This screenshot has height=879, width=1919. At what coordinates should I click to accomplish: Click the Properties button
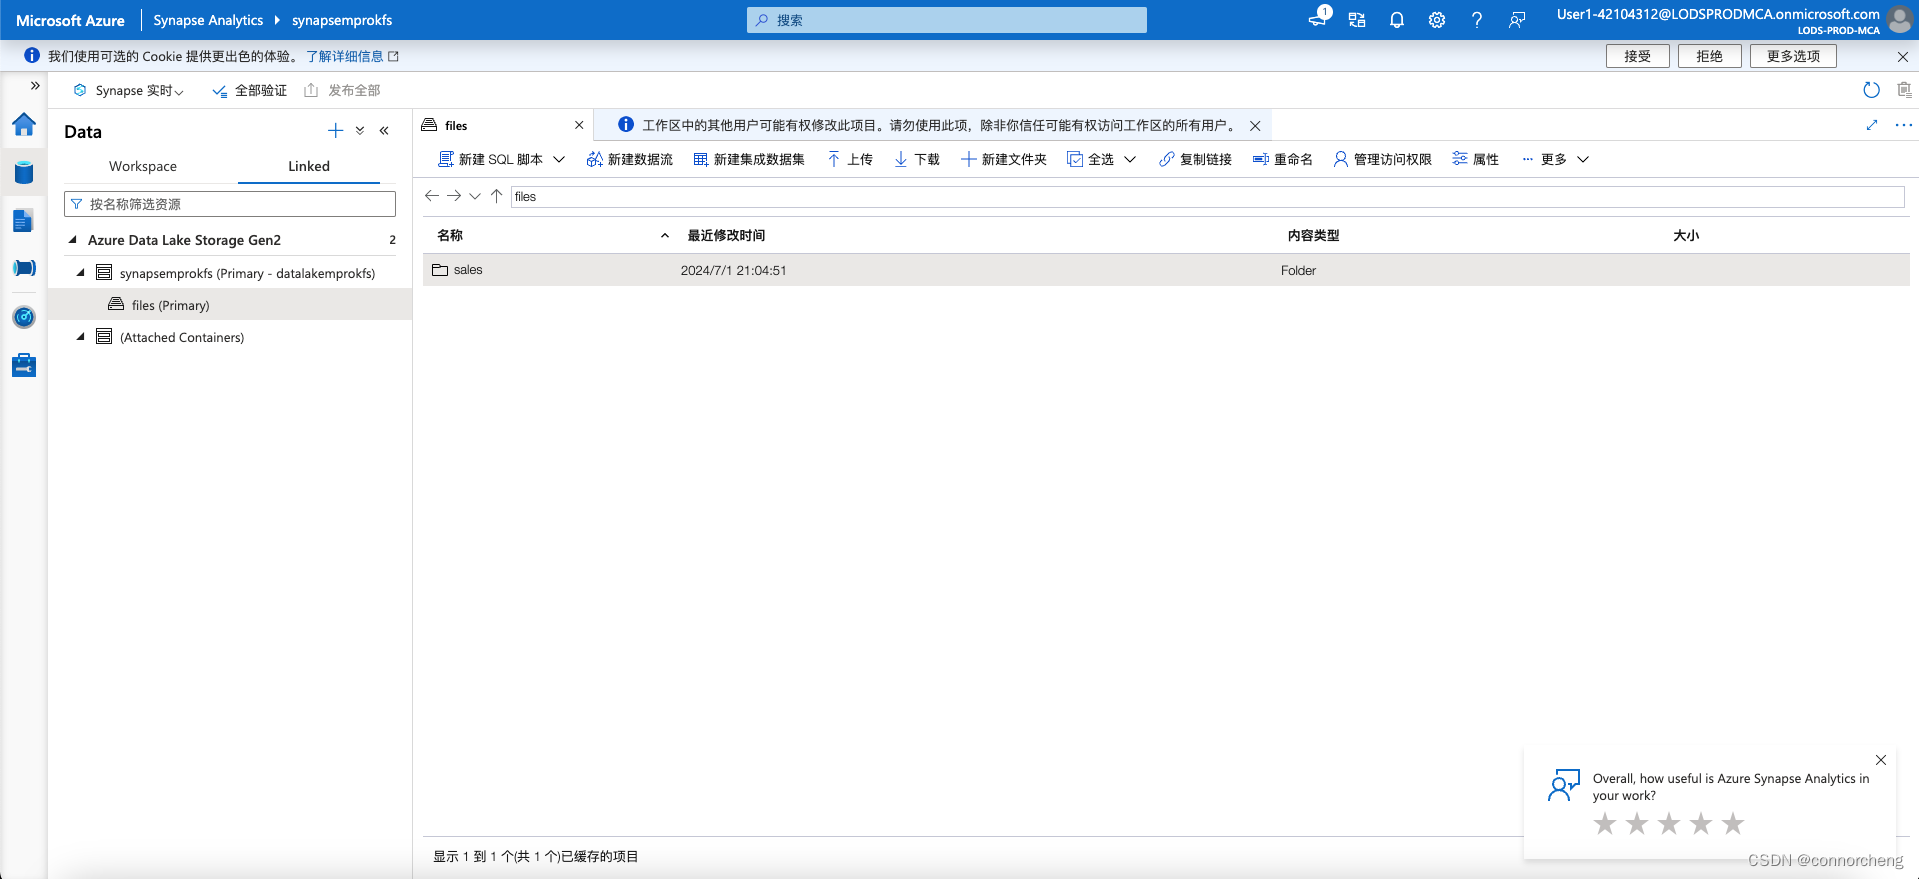(x=1476, y=159)
